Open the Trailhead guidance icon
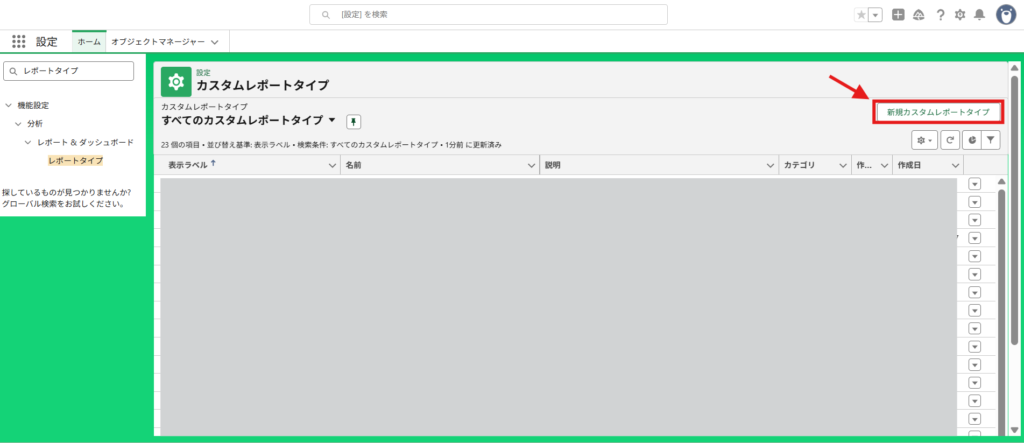The image size is (1024, 443). [x=918, y=14]
